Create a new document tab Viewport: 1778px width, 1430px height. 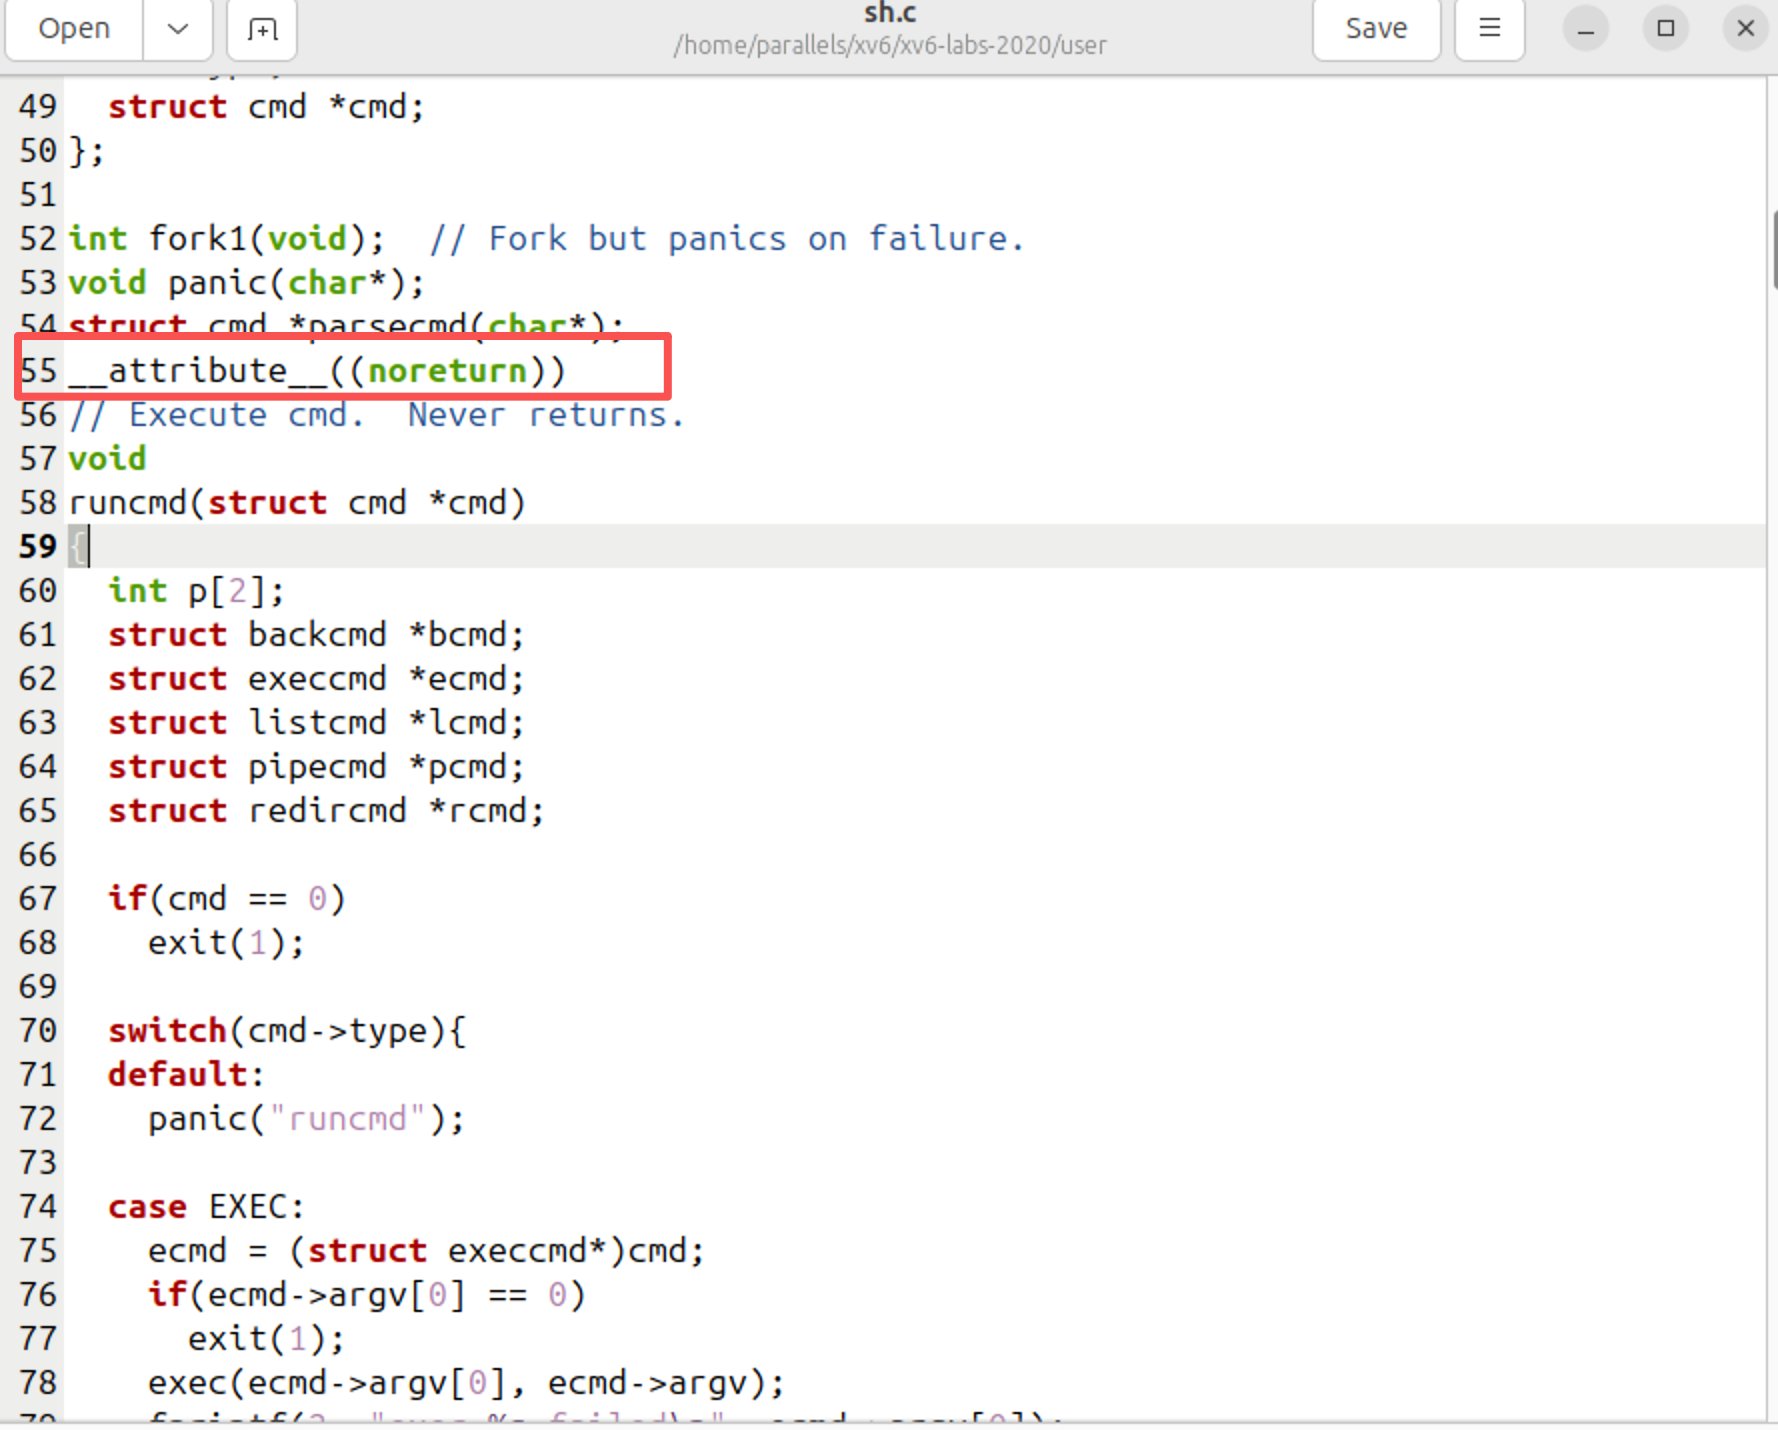262,29
